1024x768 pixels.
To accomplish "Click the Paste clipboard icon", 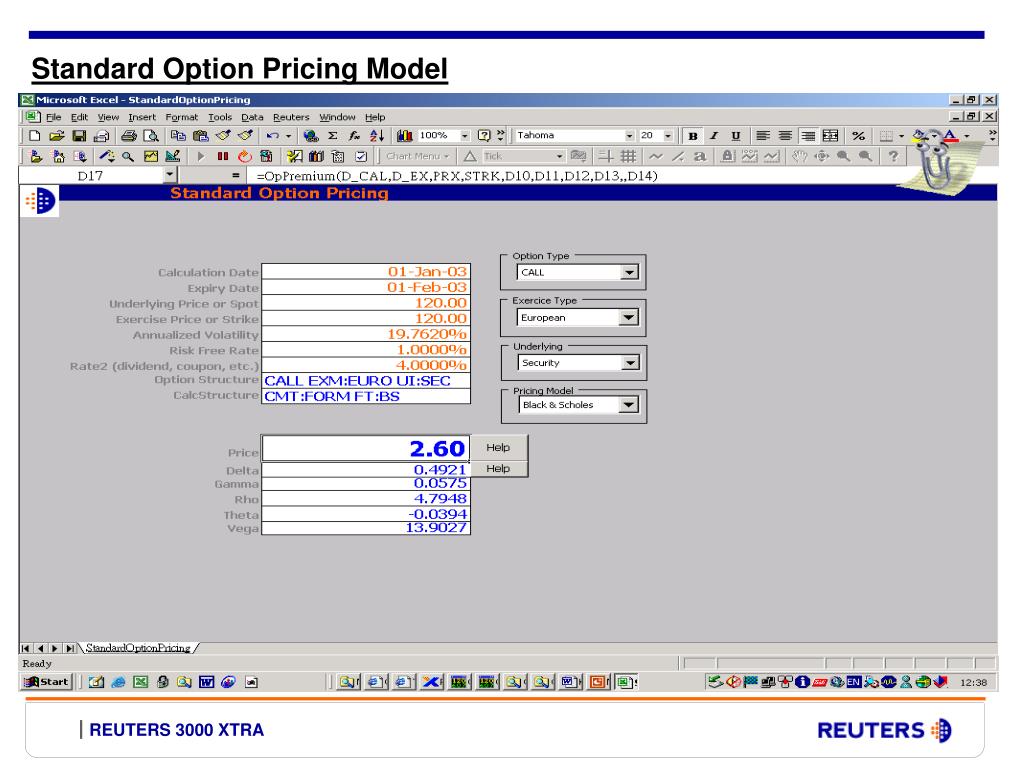I will coord(200,135).
